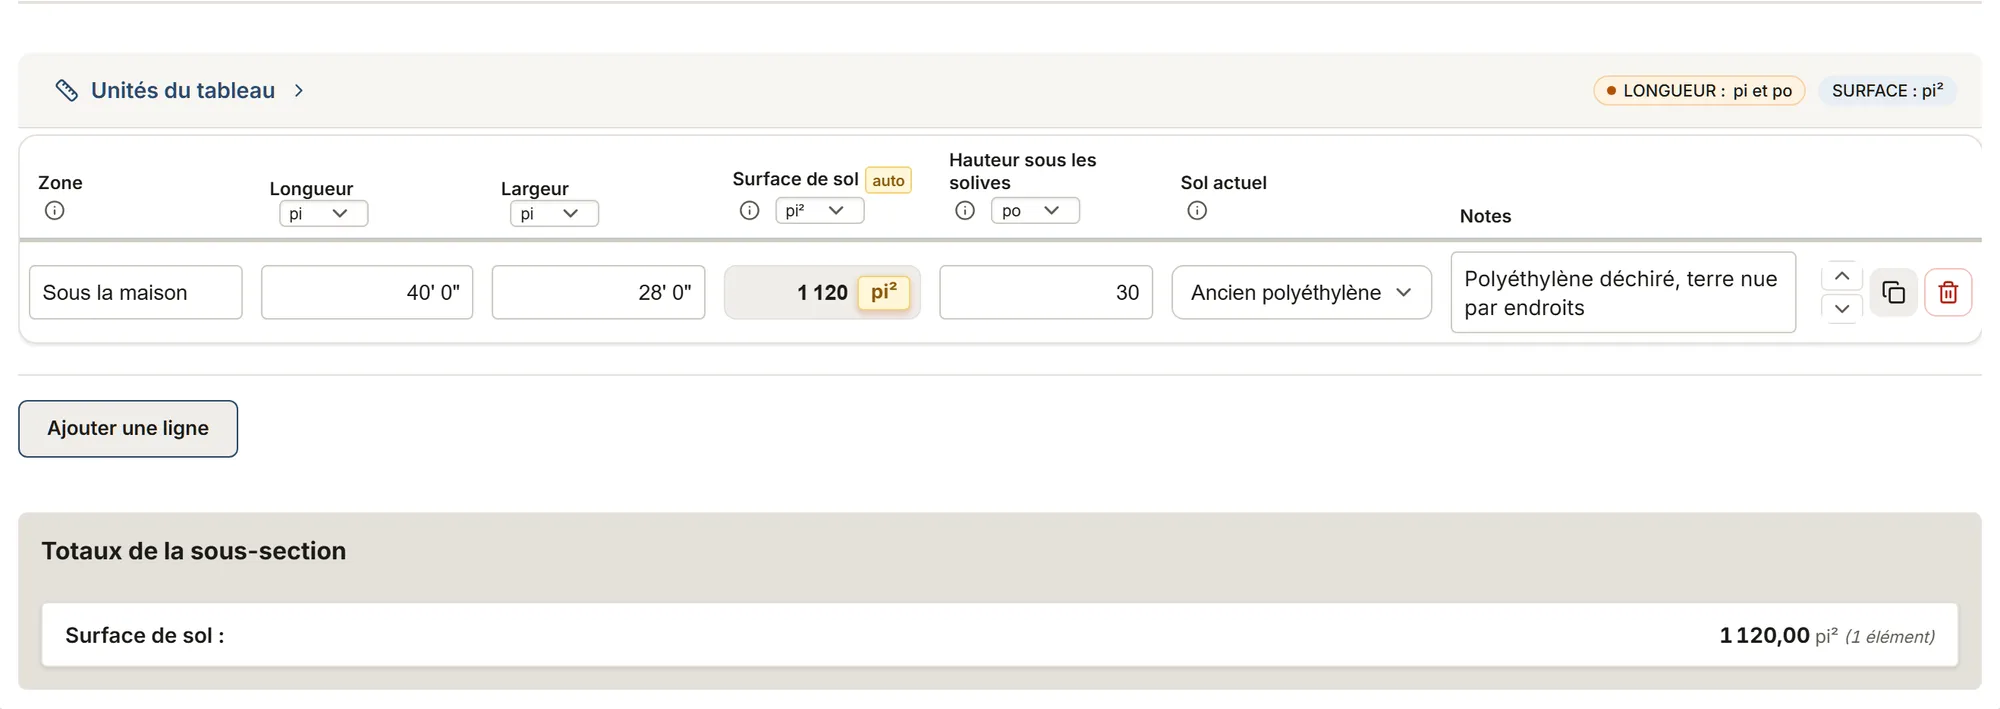2000x709 pixels.
Task: Open the Ancien polyéthylène dropdown
Action: 1301,292
